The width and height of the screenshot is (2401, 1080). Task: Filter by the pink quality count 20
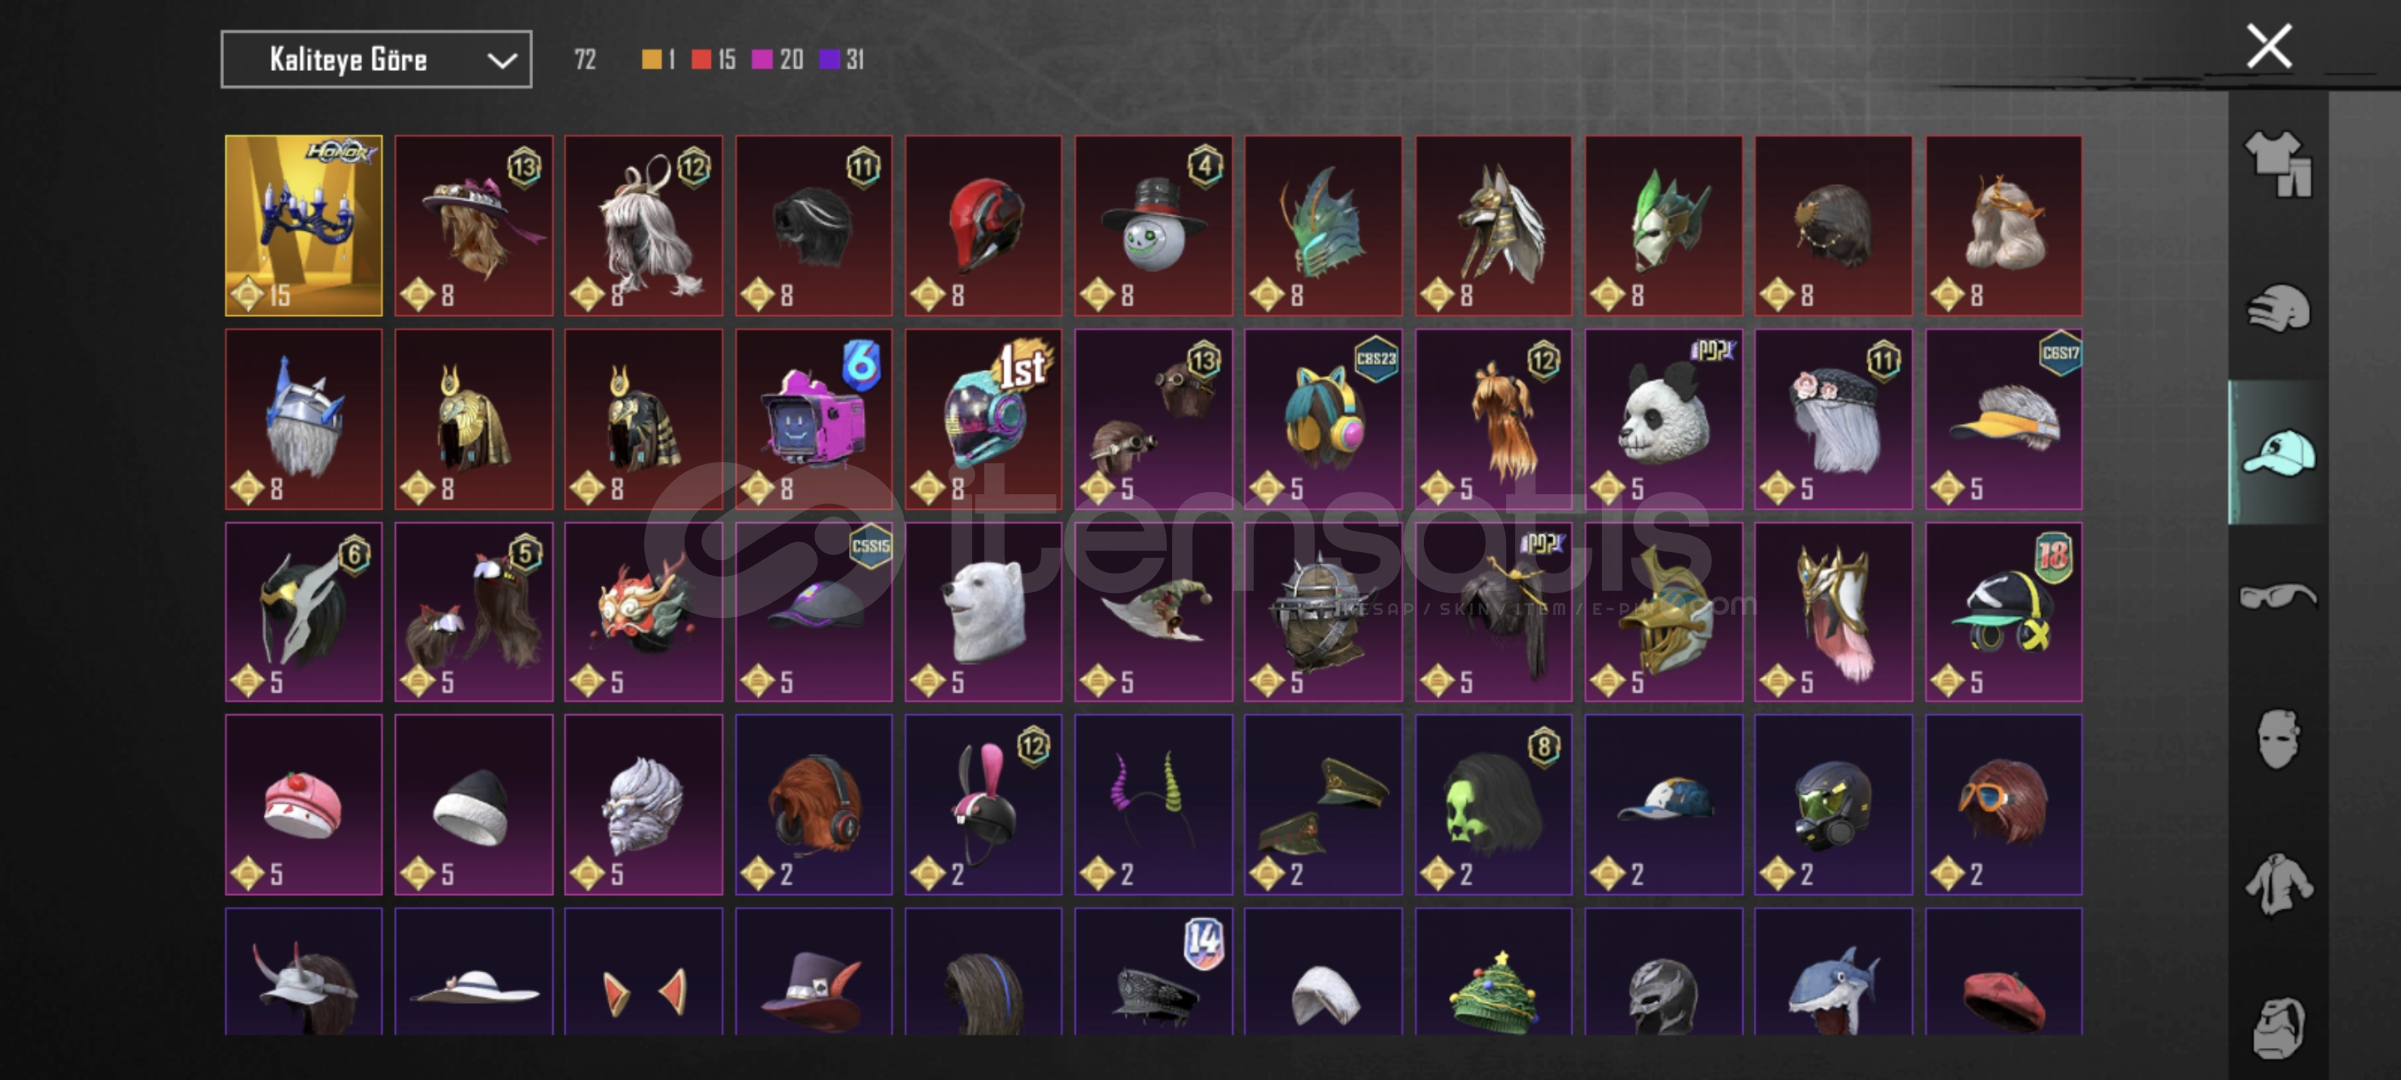pyautogui.click(x=778, y=60)
